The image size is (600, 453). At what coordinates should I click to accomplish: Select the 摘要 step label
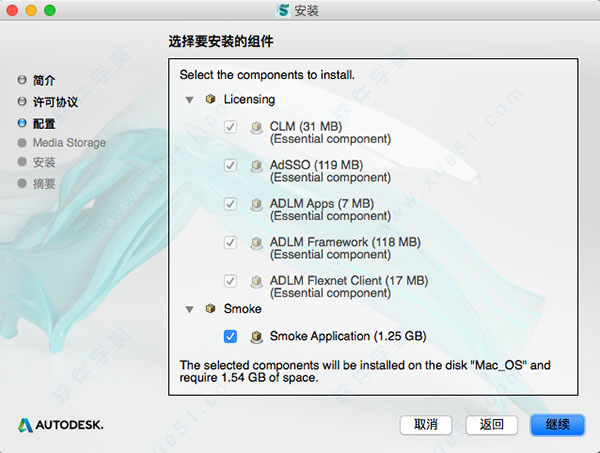coord(44,184)
